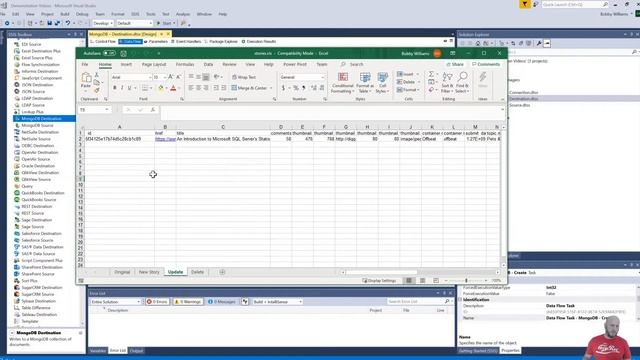640x360 pixels.
Task: Click the Insert Function fx icon
Action: click(153, 110)
